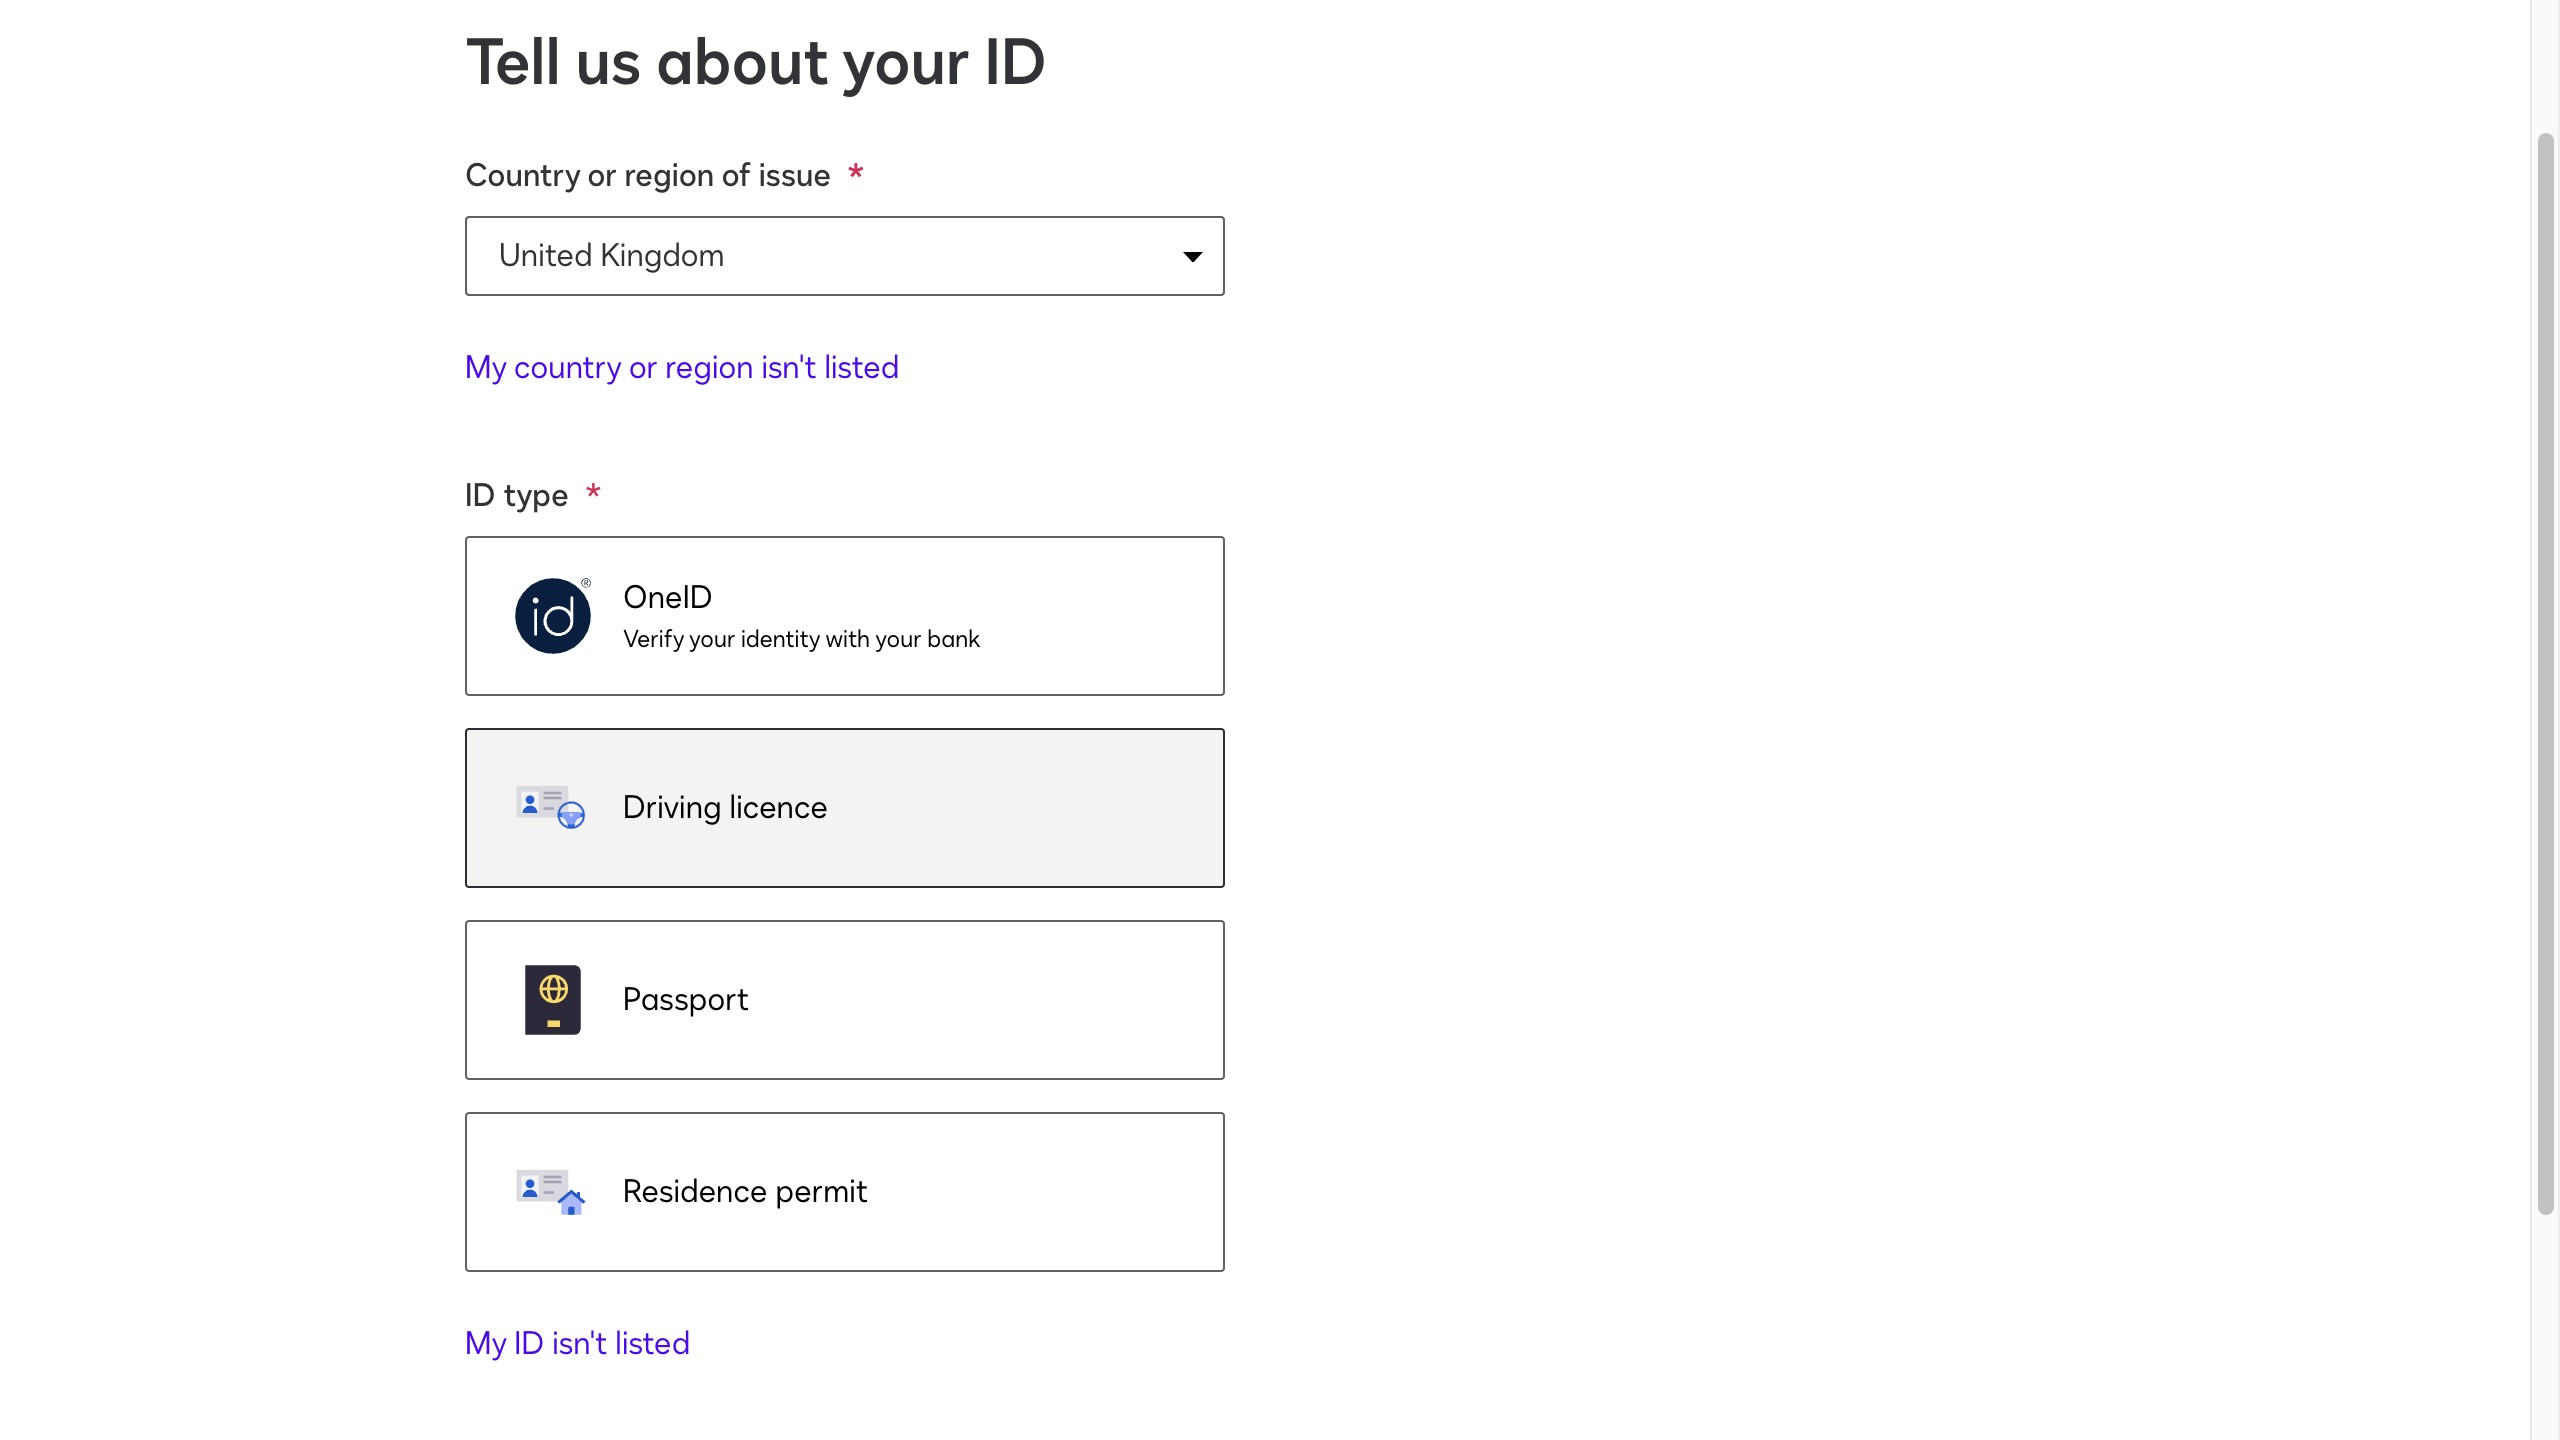This screenshot has width=2560, height=1440.
Task: Click the residence permit house icon
Action: tap(571, 1202)
